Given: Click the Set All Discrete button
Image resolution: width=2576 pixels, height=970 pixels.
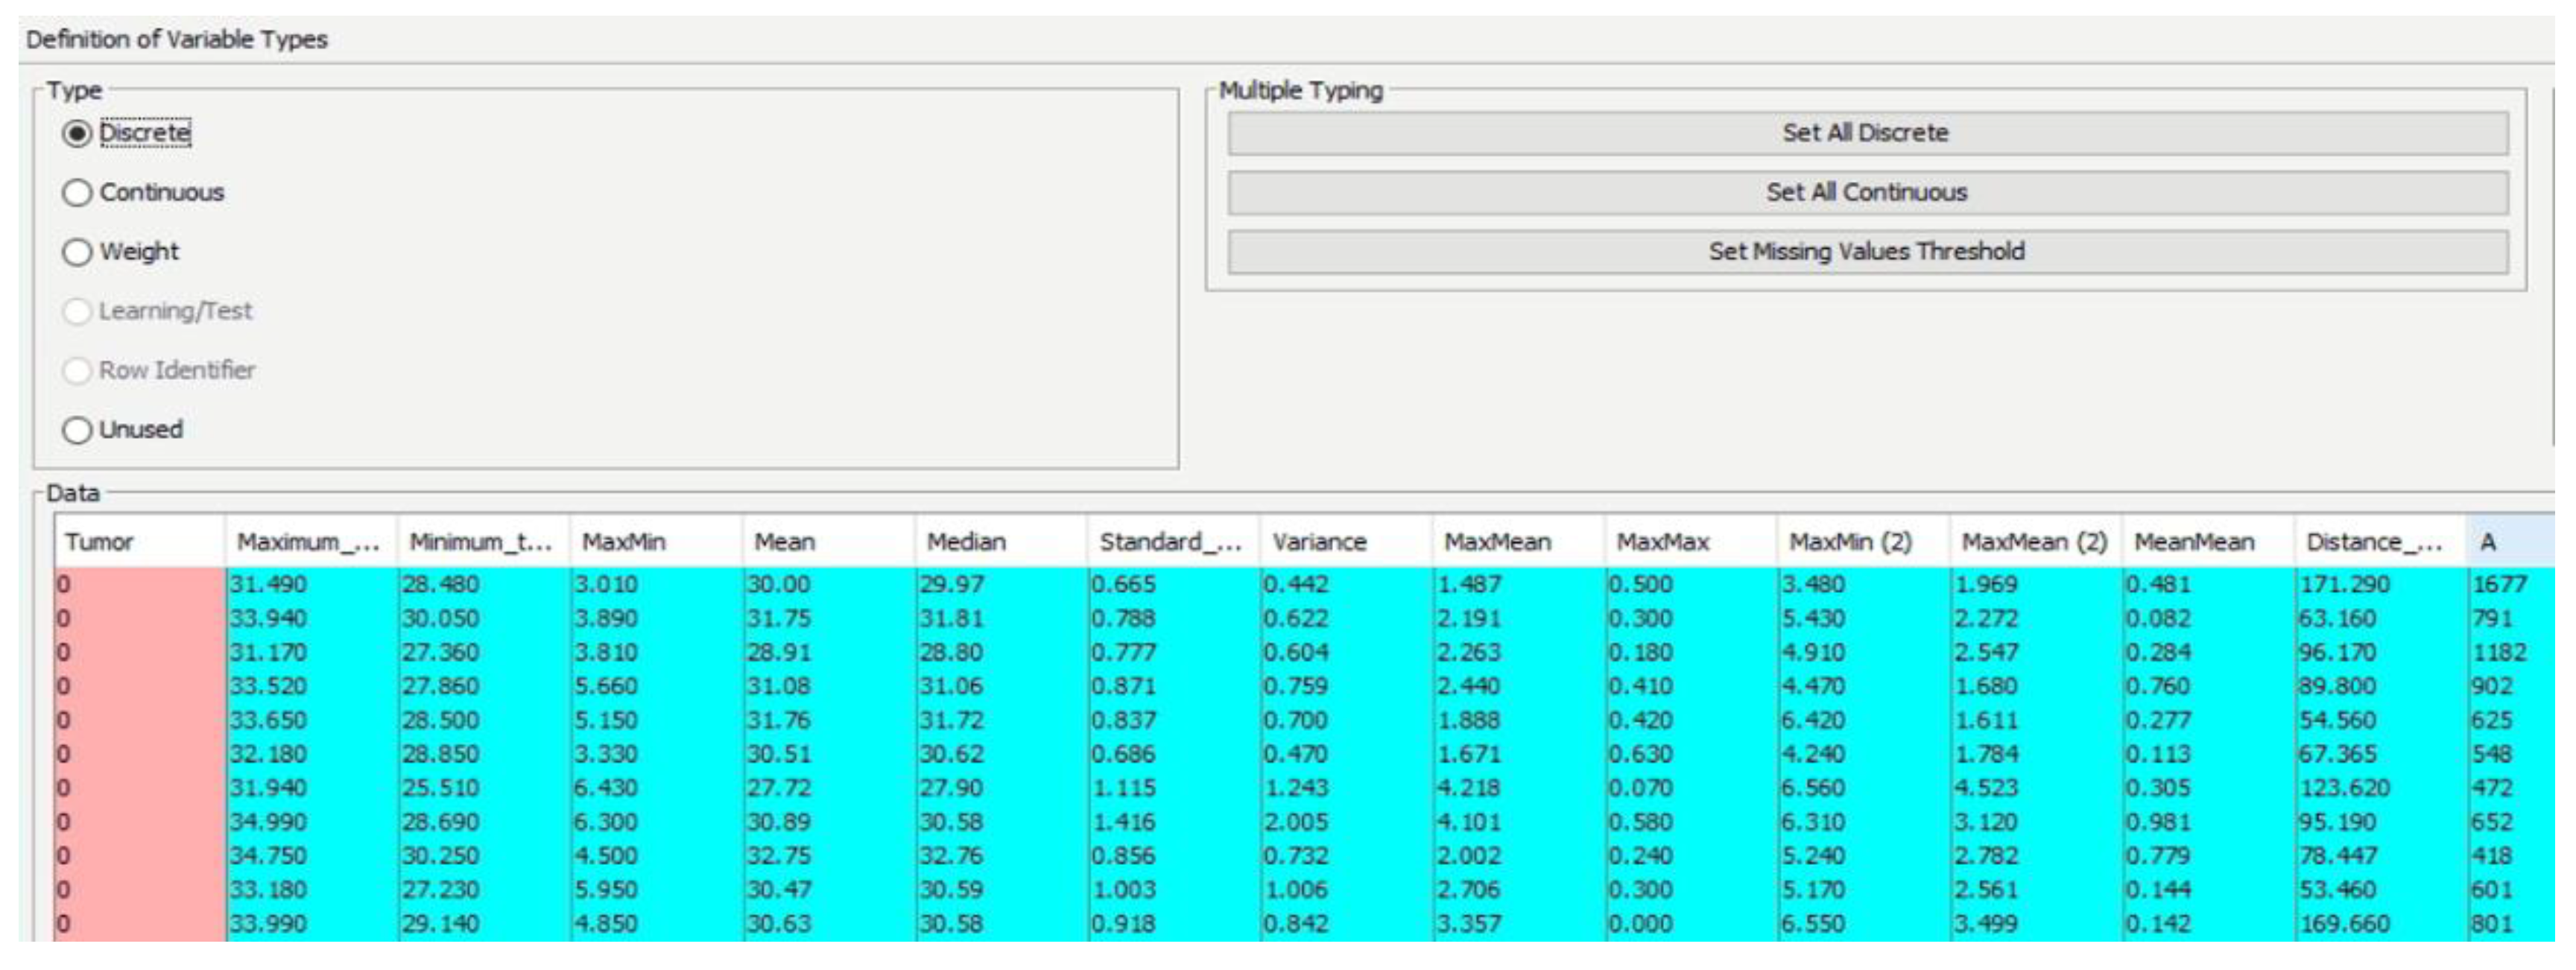Looking at the screenshot, I should [1866, 133].
